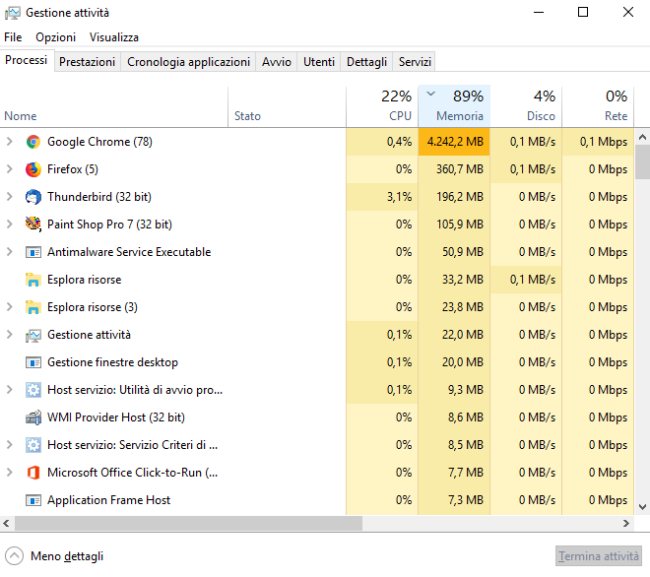
Task: Click the Termina attività button
Action: click(x=599, y=556)
